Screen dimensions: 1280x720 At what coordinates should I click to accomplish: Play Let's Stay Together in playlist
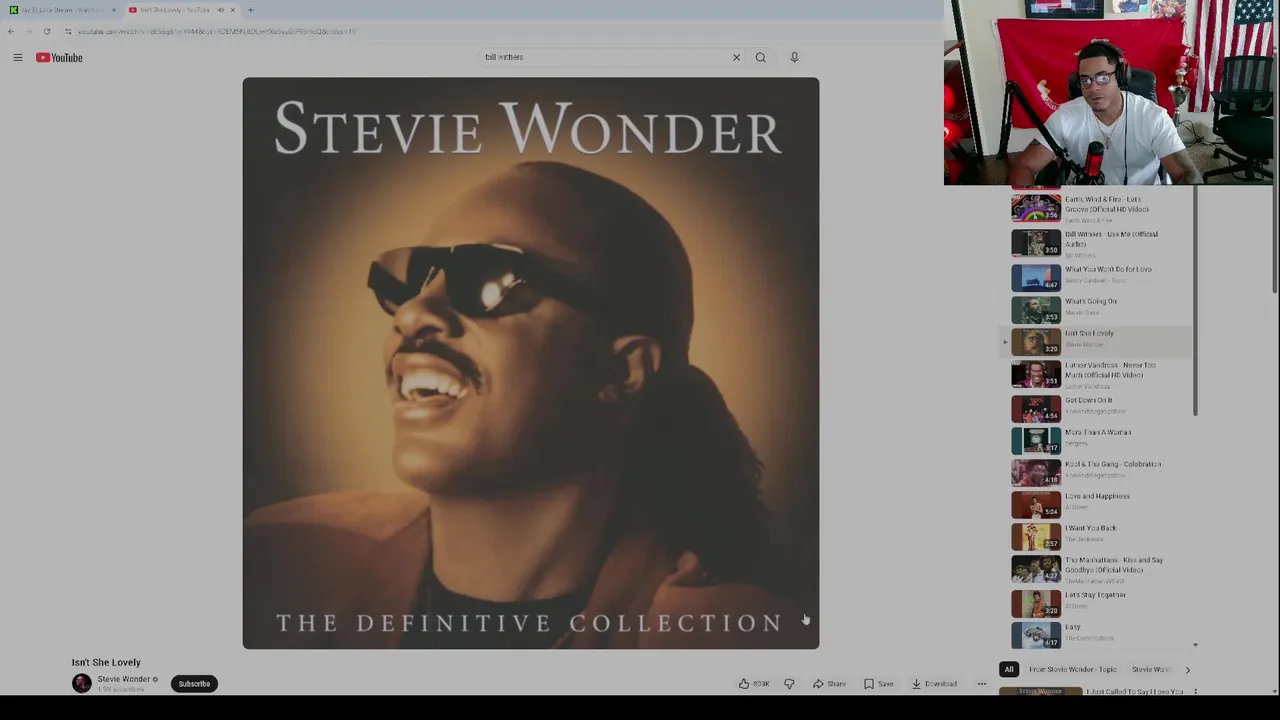(x=1097, y=602)
